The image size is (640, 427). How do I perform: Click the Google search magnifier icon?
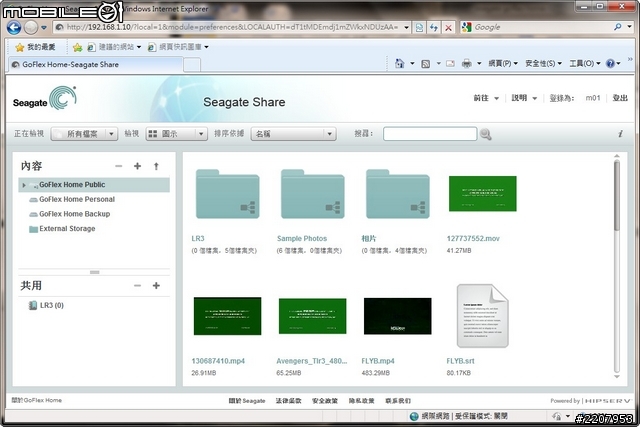(618, 27)
